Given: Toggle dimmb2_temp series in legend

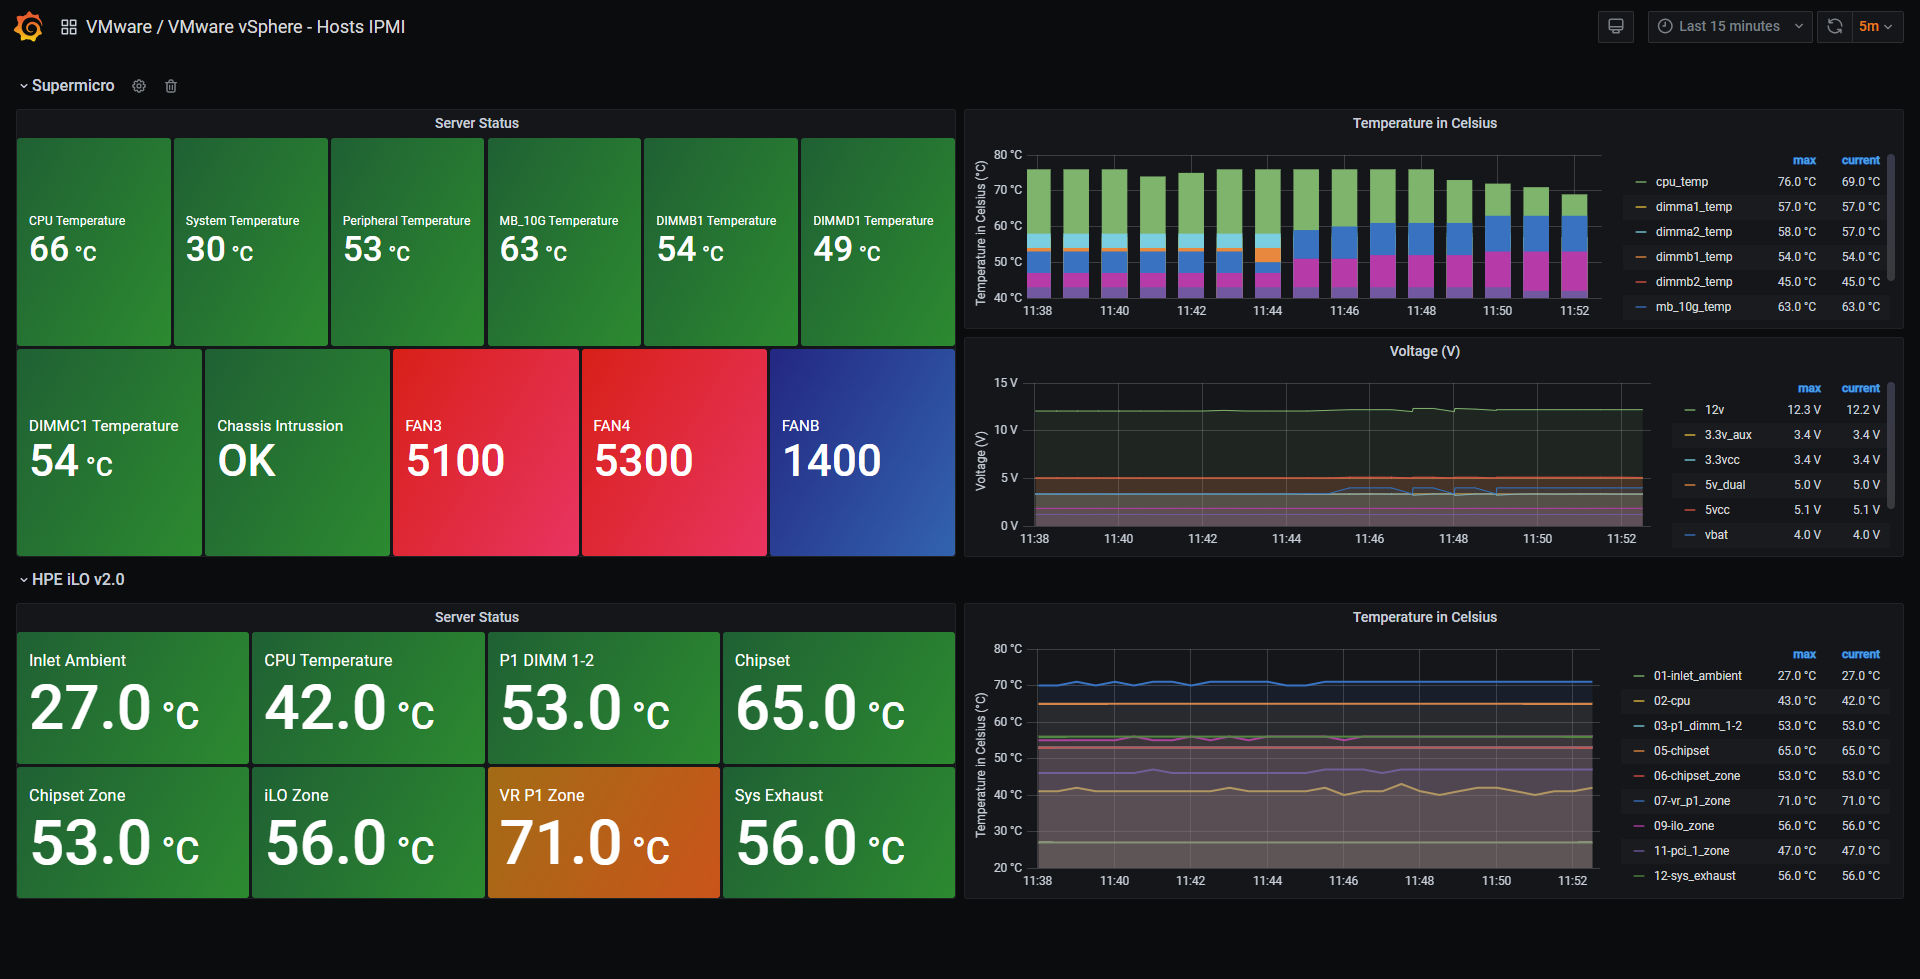Looking at the screenshot, I should 1694,282.
